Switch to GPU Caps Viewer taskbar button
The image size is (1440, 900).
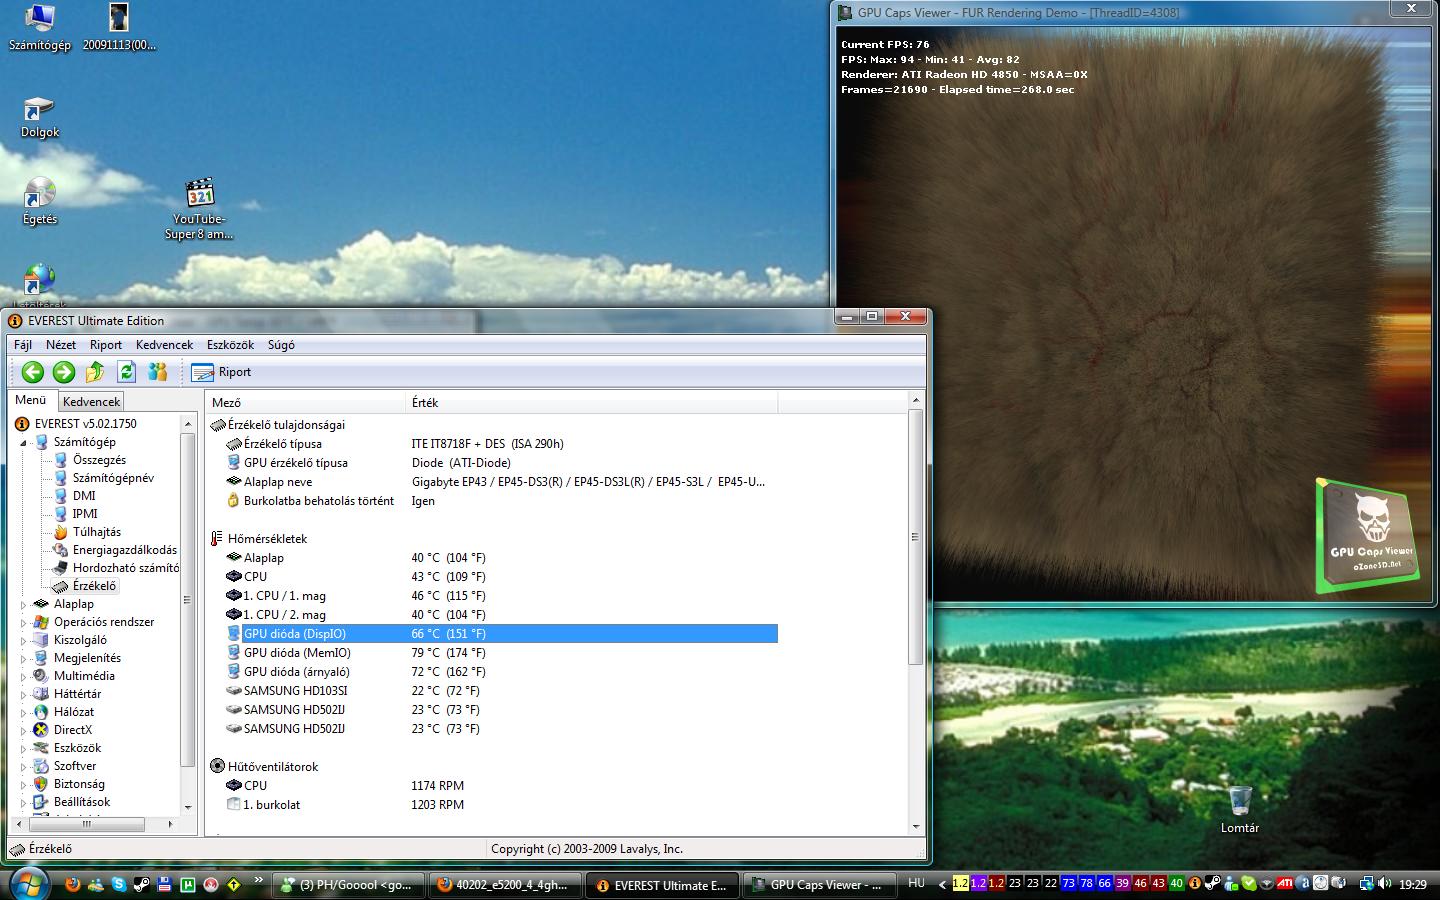point(817,885)
